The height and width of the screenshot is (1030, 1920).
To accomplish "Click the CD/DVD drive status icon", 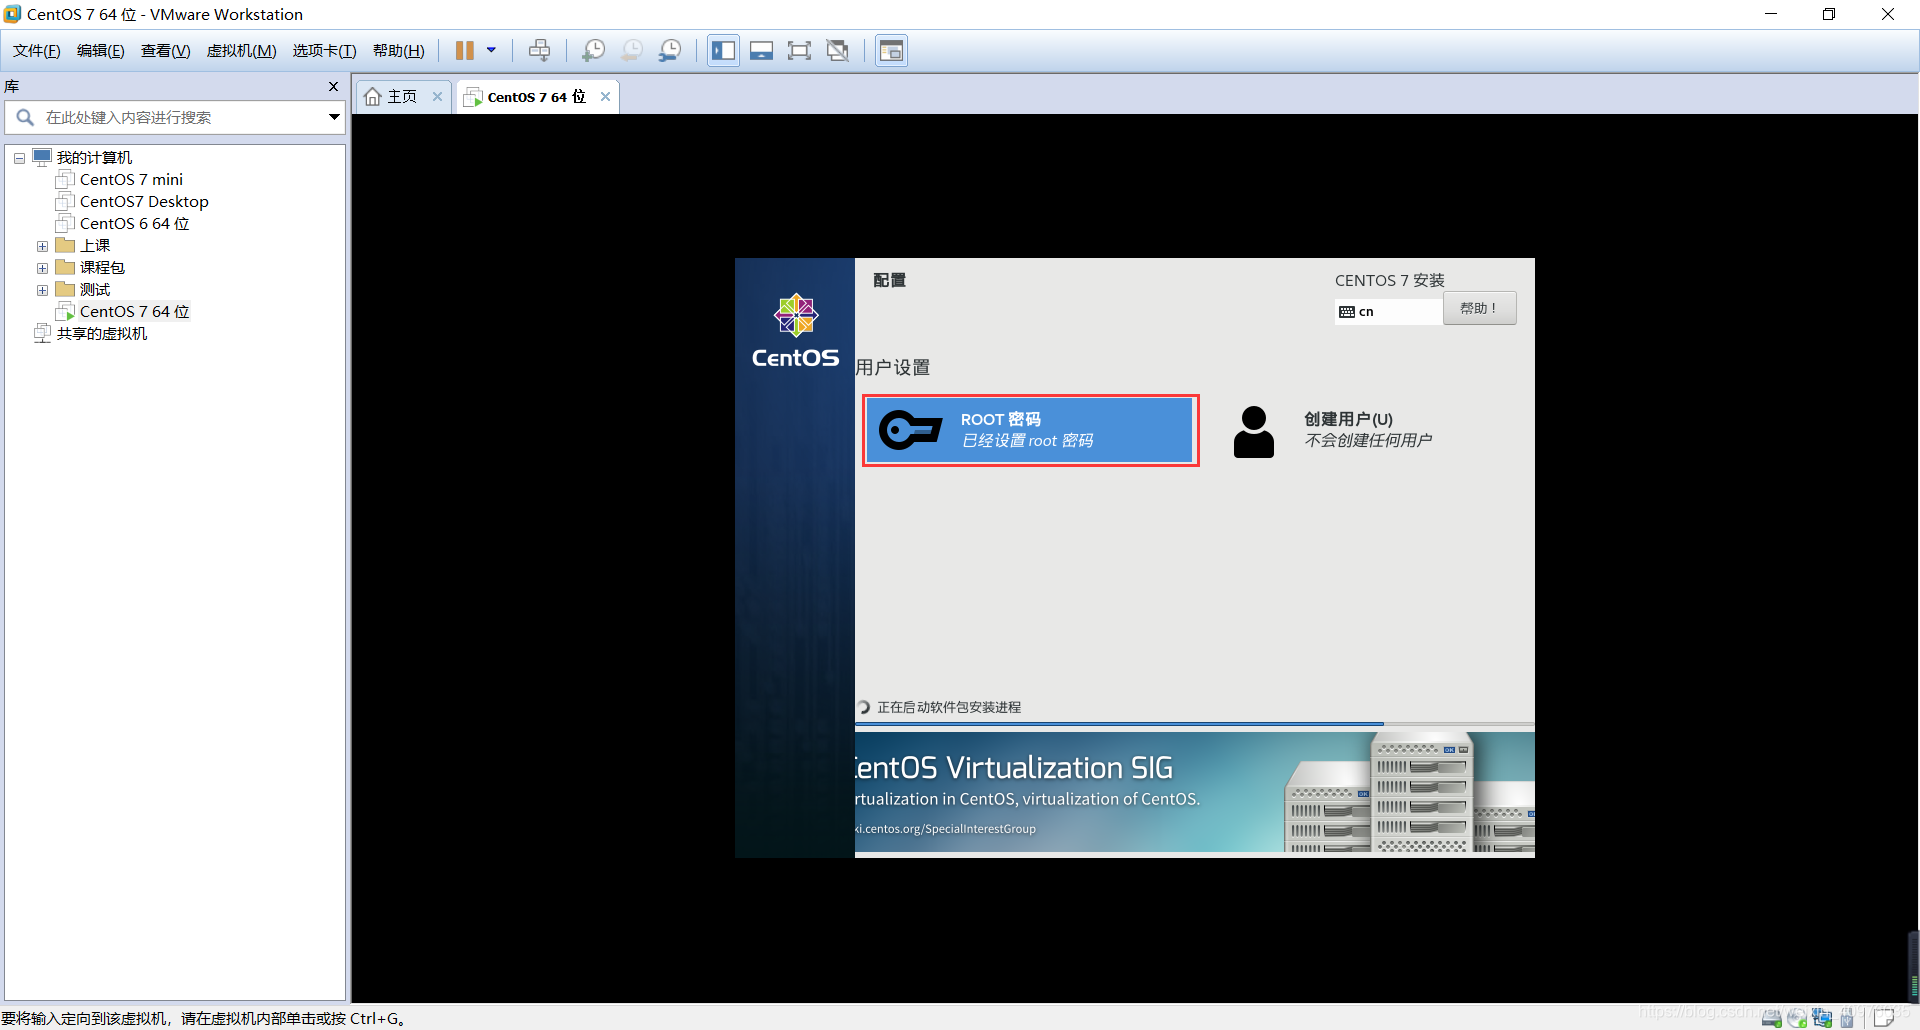I will tap(1797, 1018).
